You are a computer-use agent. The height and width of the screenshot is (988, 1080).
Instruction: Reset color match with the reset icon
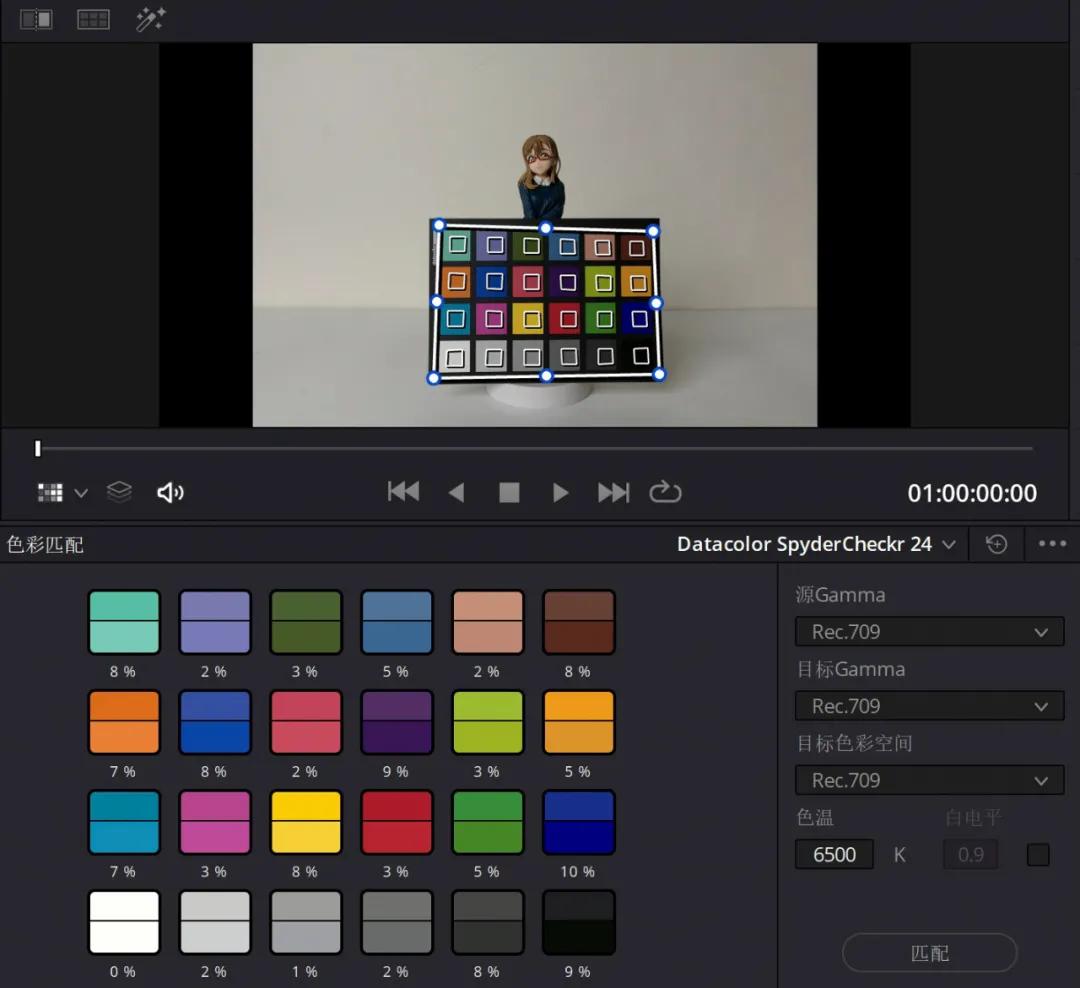click(996, 544)
